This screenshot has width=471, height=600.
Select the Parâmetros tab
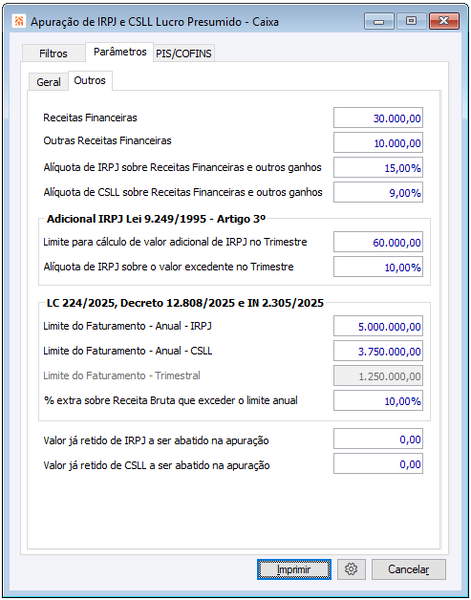(120, 51)
